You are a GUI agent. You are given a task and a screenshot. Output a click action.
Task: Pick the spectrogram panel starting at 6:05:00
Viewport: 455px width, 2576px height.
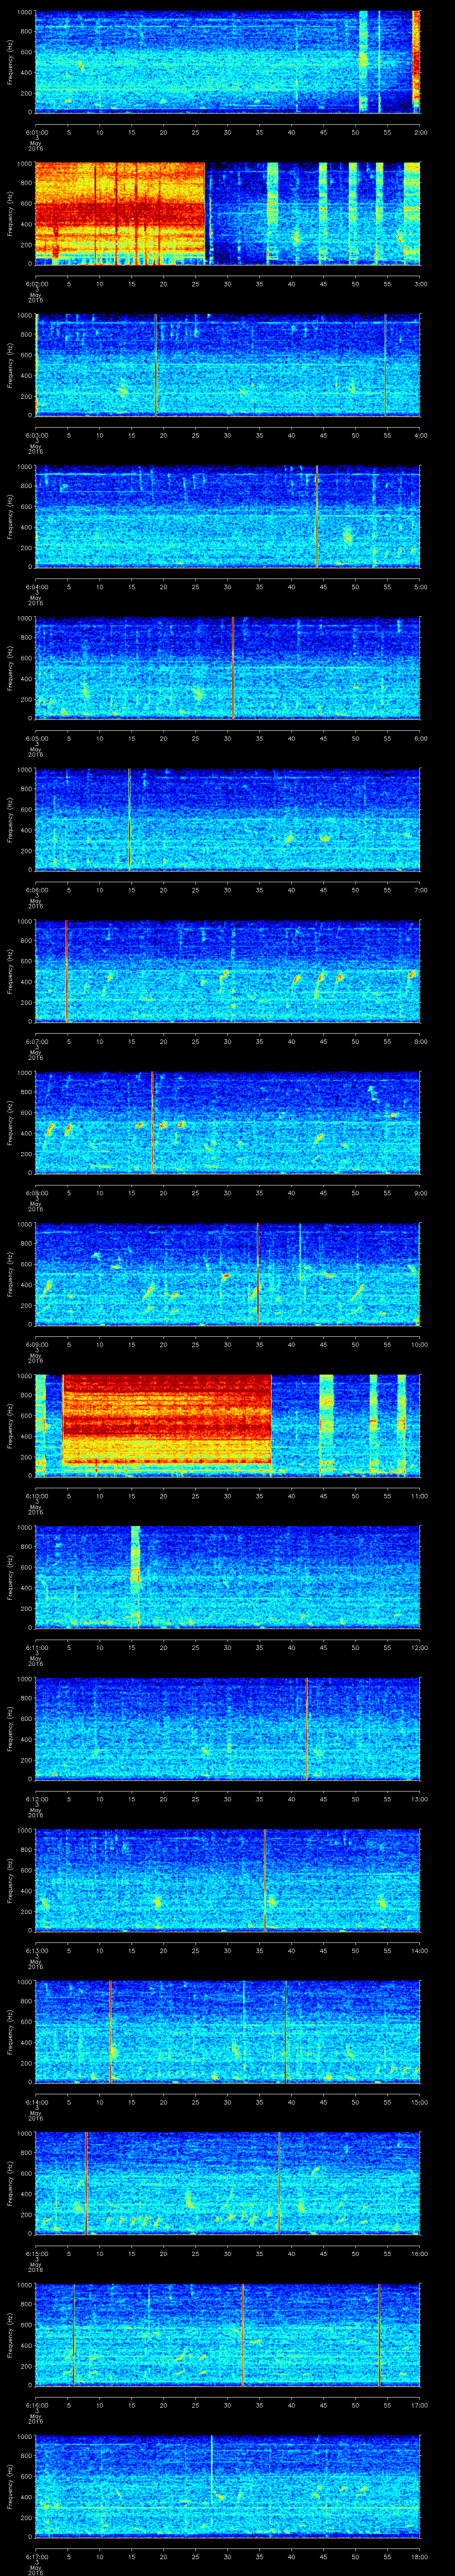coord(228,668)
